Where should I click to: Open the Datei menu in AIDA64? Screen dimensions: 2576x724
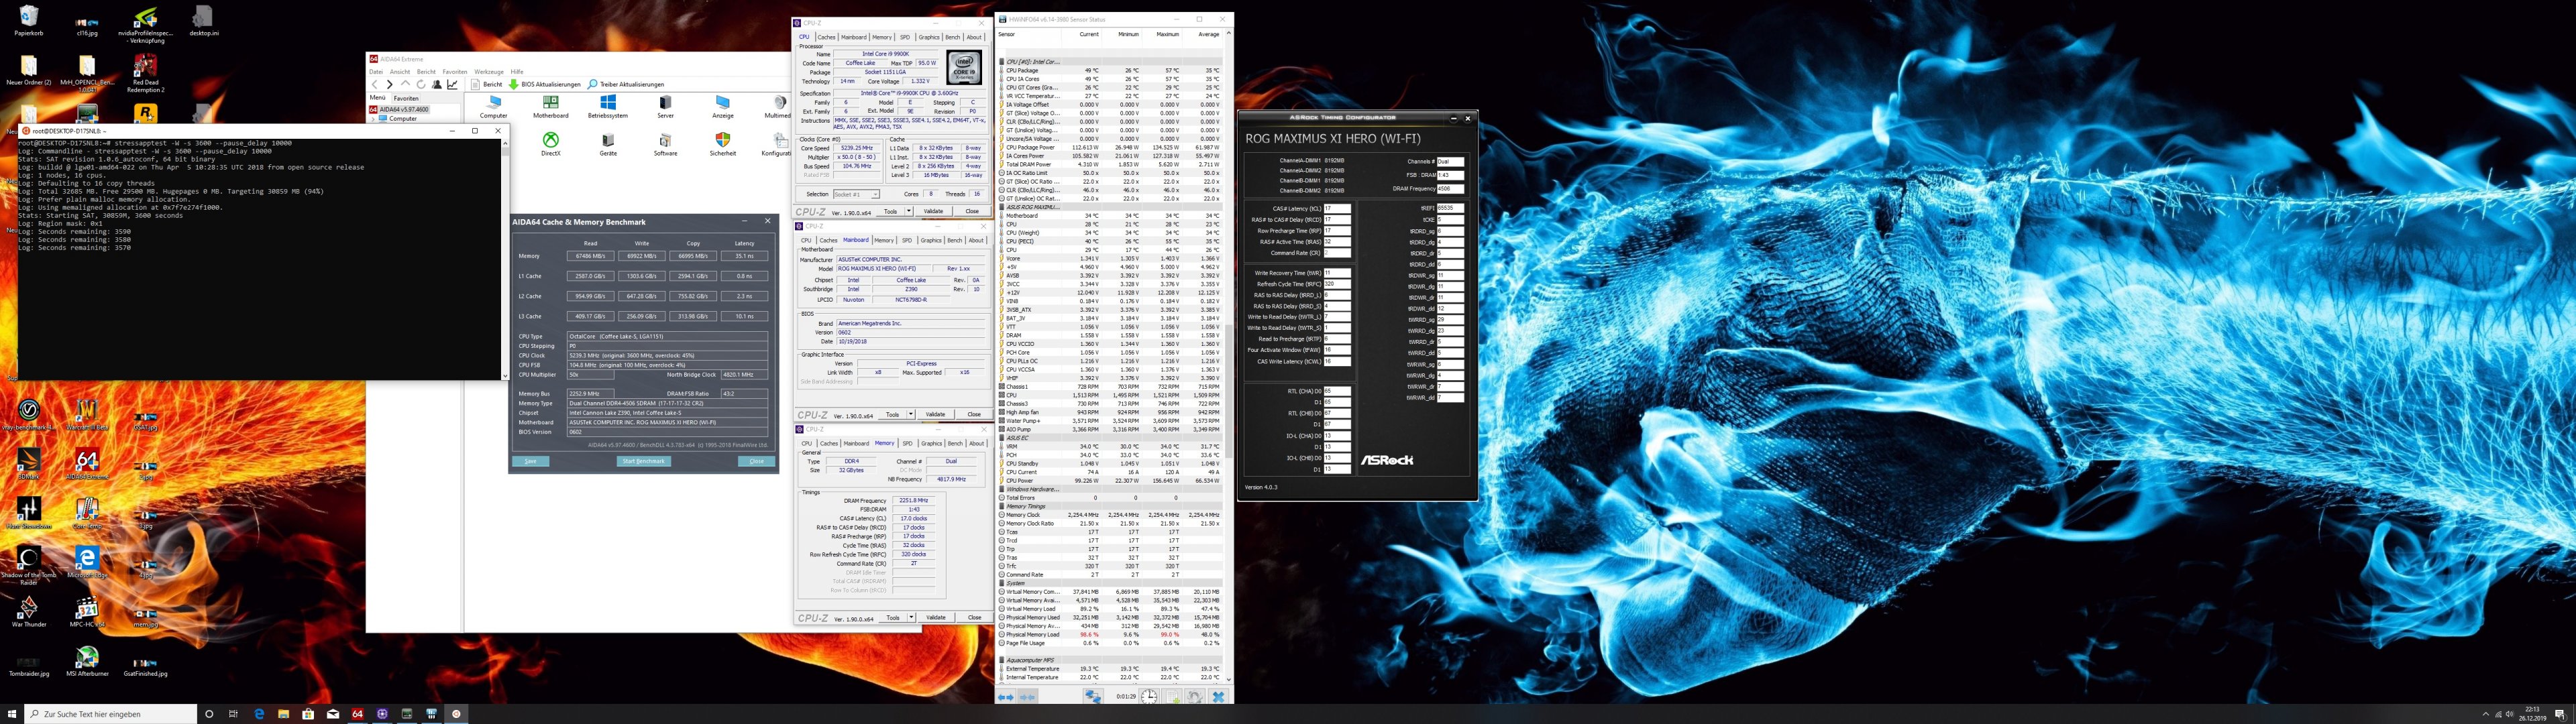(x=376, y=72)
